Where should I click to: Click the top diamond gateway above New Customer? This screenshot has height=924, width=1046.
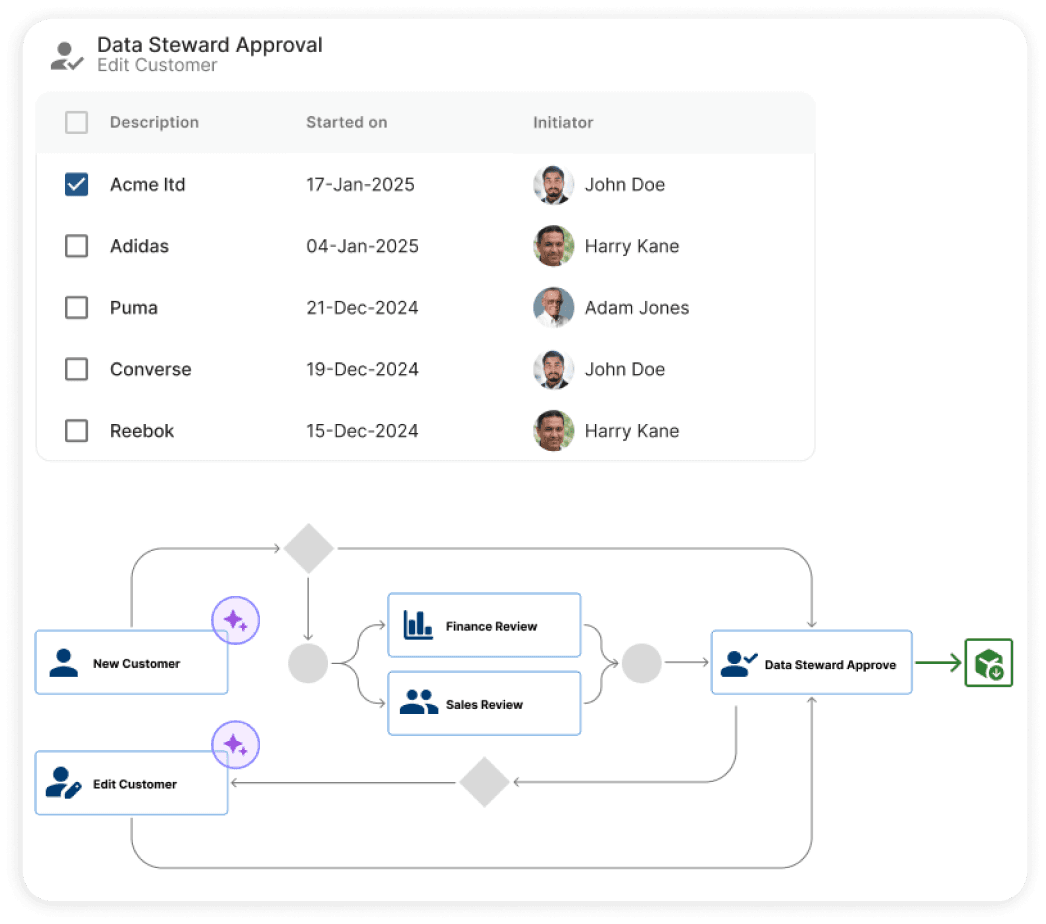pyautogui.click(x=308, y=548)
